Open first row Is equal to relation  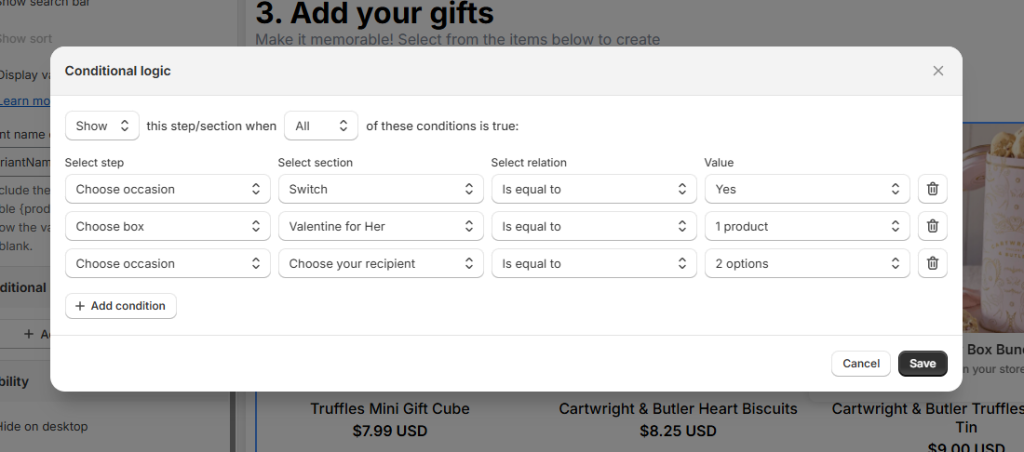pyautogui.click(x=594, y=189)
